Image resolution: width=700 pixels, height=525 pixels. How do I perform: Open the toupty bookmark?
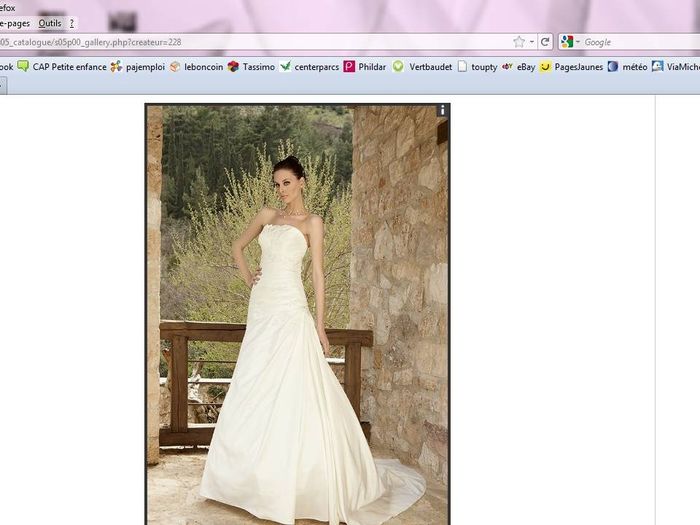[x=484, y=67]
